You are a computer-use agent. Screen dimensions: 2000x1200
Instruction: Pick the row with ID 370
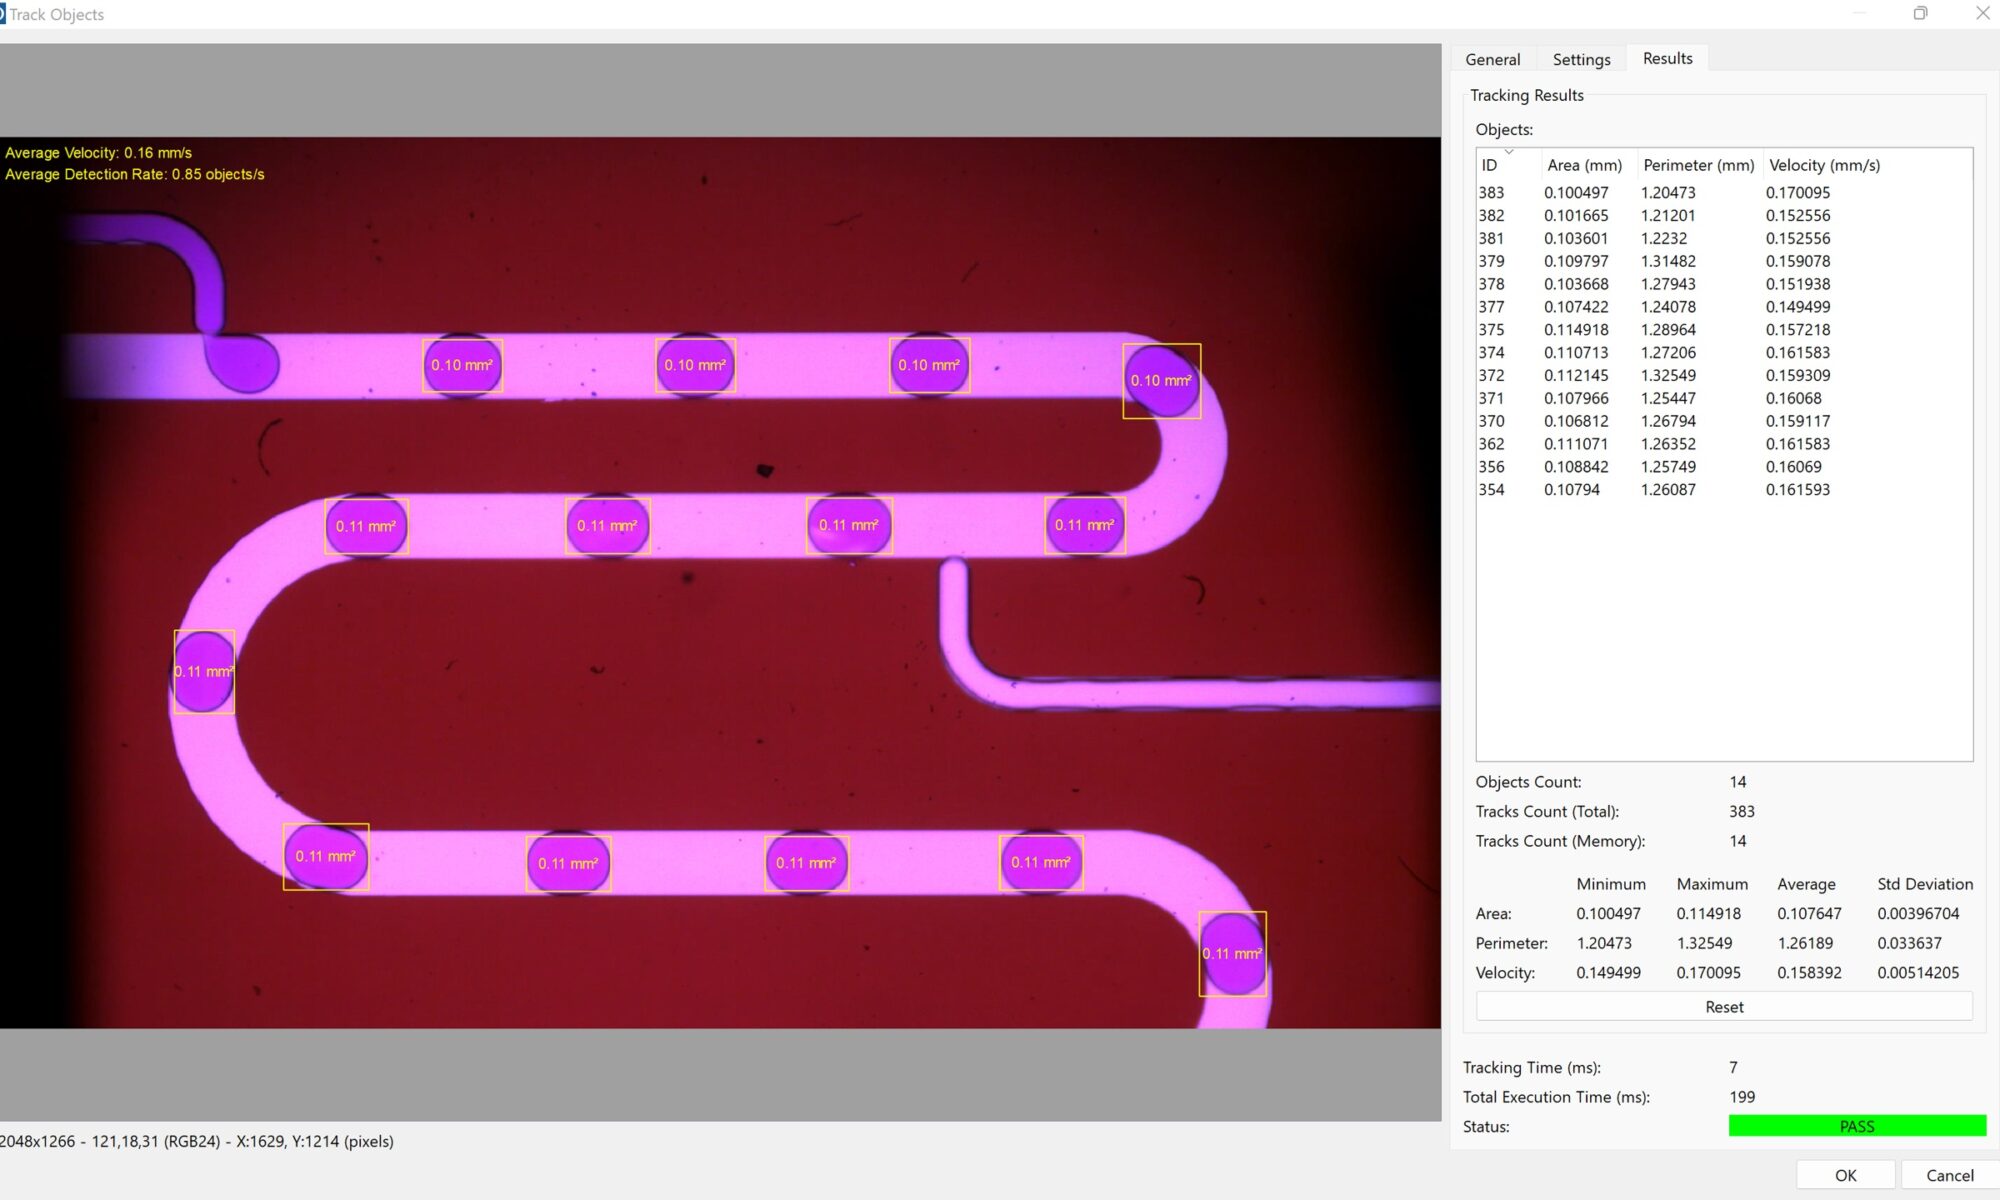[1491, 421]
